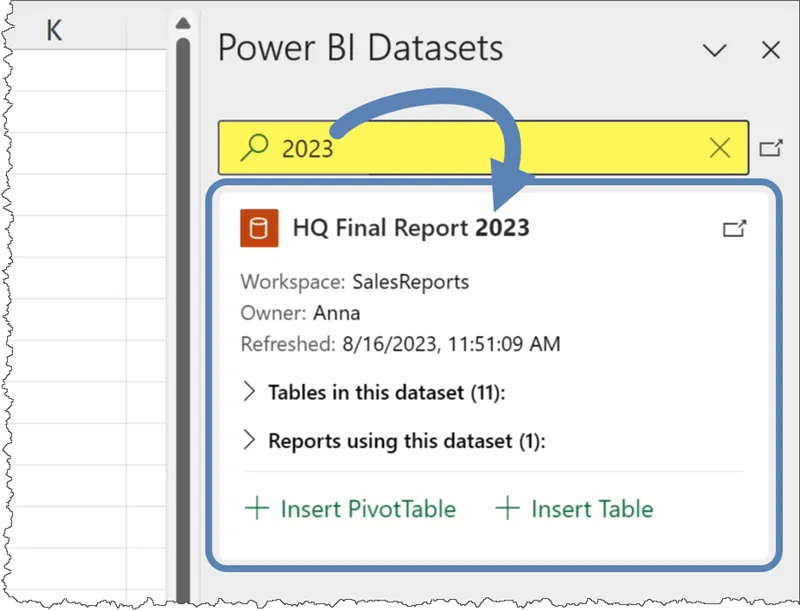Select the HQ Final Report 2023 title
This screenshot has width=800, height=611.
410,229
